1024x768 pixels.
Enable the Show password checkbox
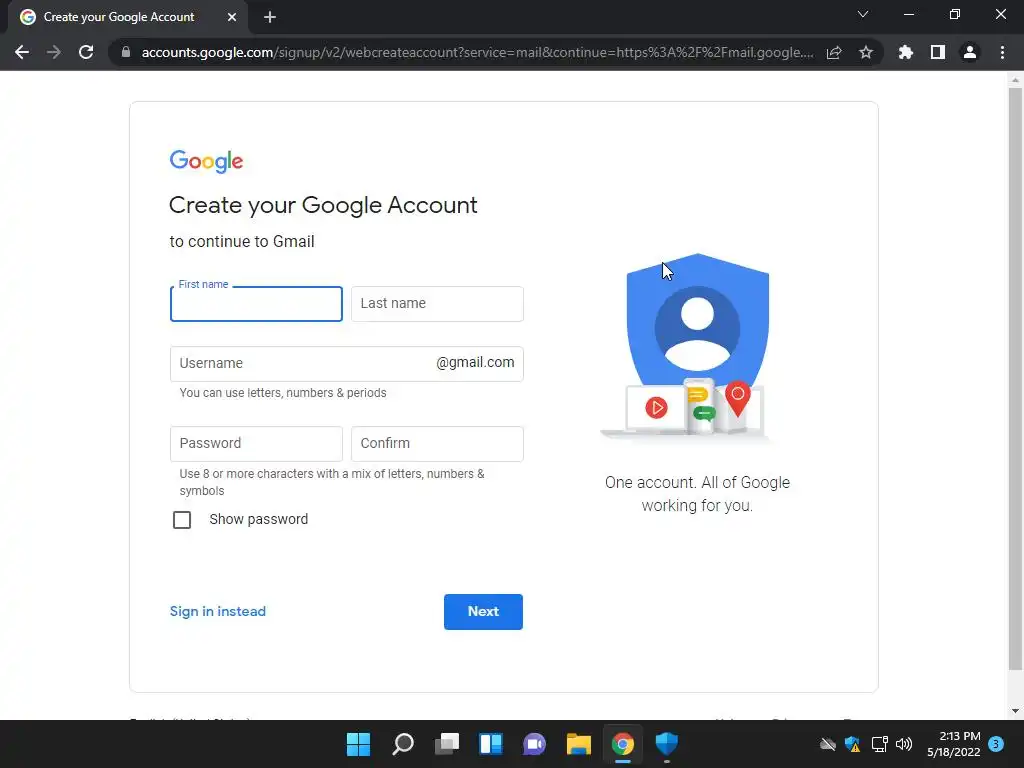(182, 520)
